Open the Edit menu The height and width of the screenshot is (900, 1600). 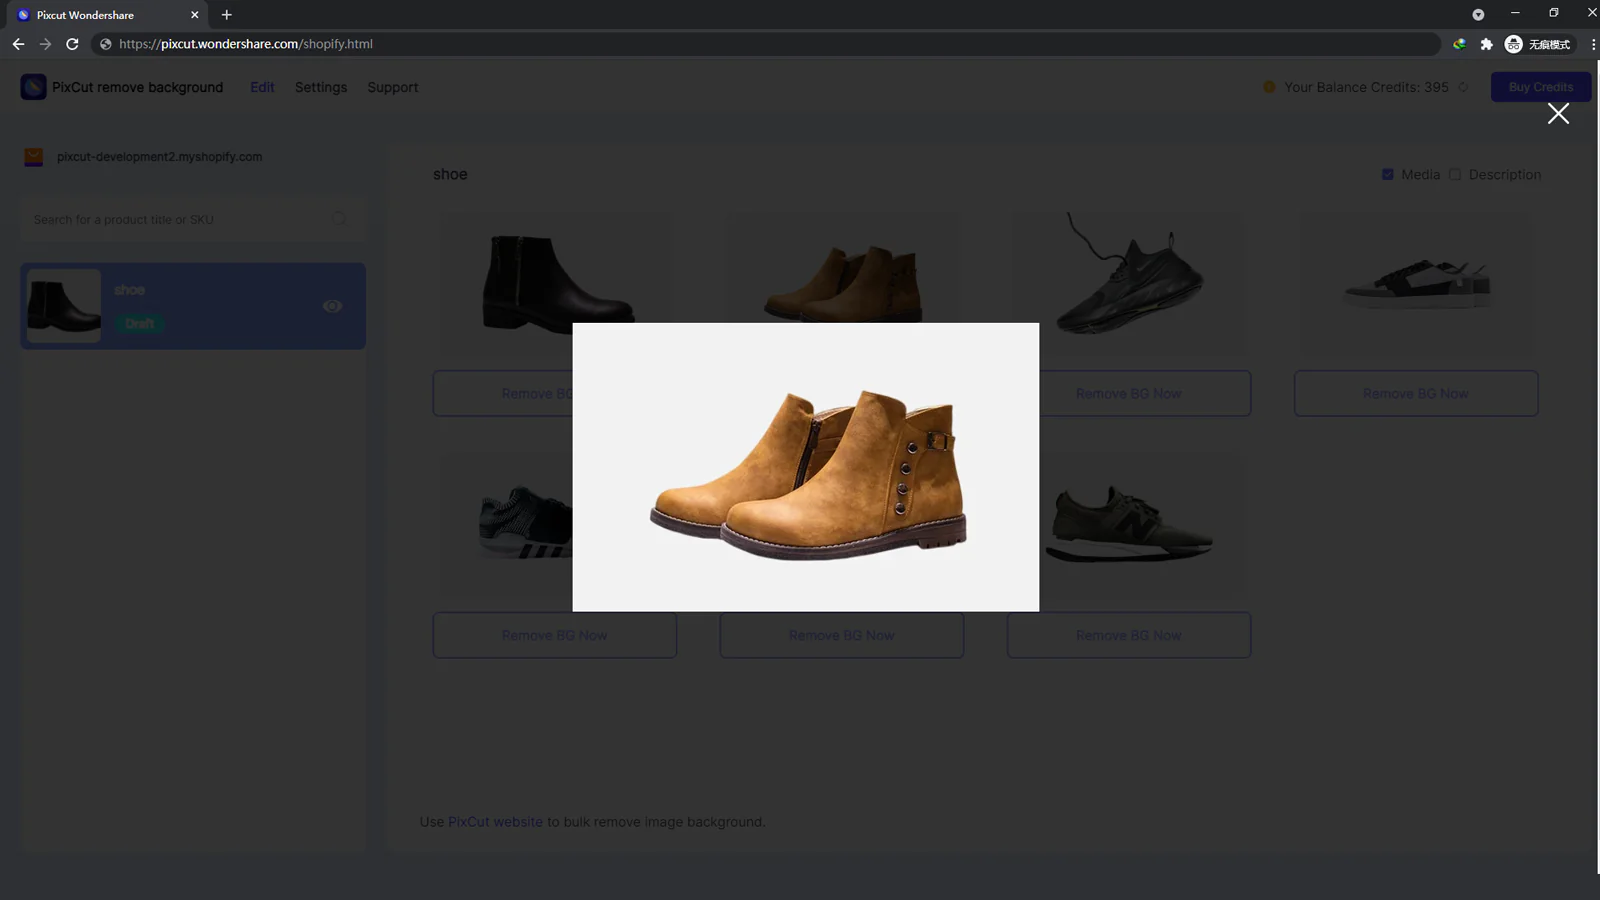click(x=262, y=87)
